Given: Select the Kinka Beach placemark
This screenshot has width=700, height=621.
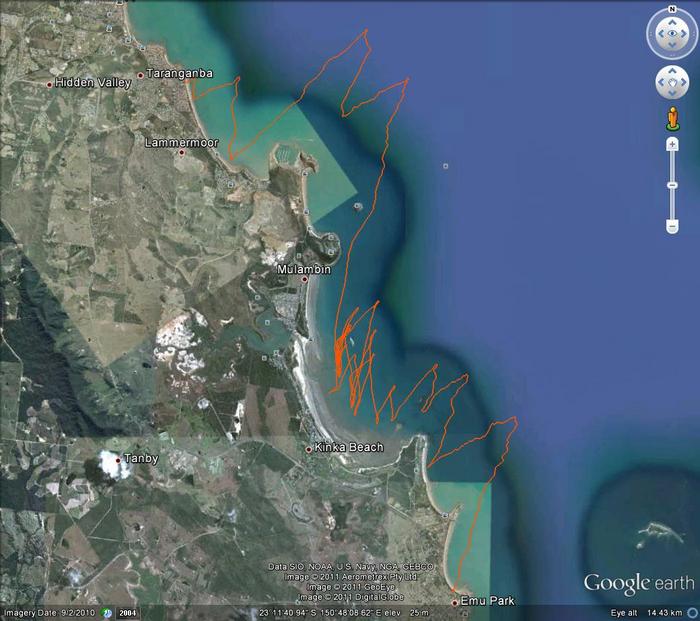Looking at the screenshot, I should [309, 449].
